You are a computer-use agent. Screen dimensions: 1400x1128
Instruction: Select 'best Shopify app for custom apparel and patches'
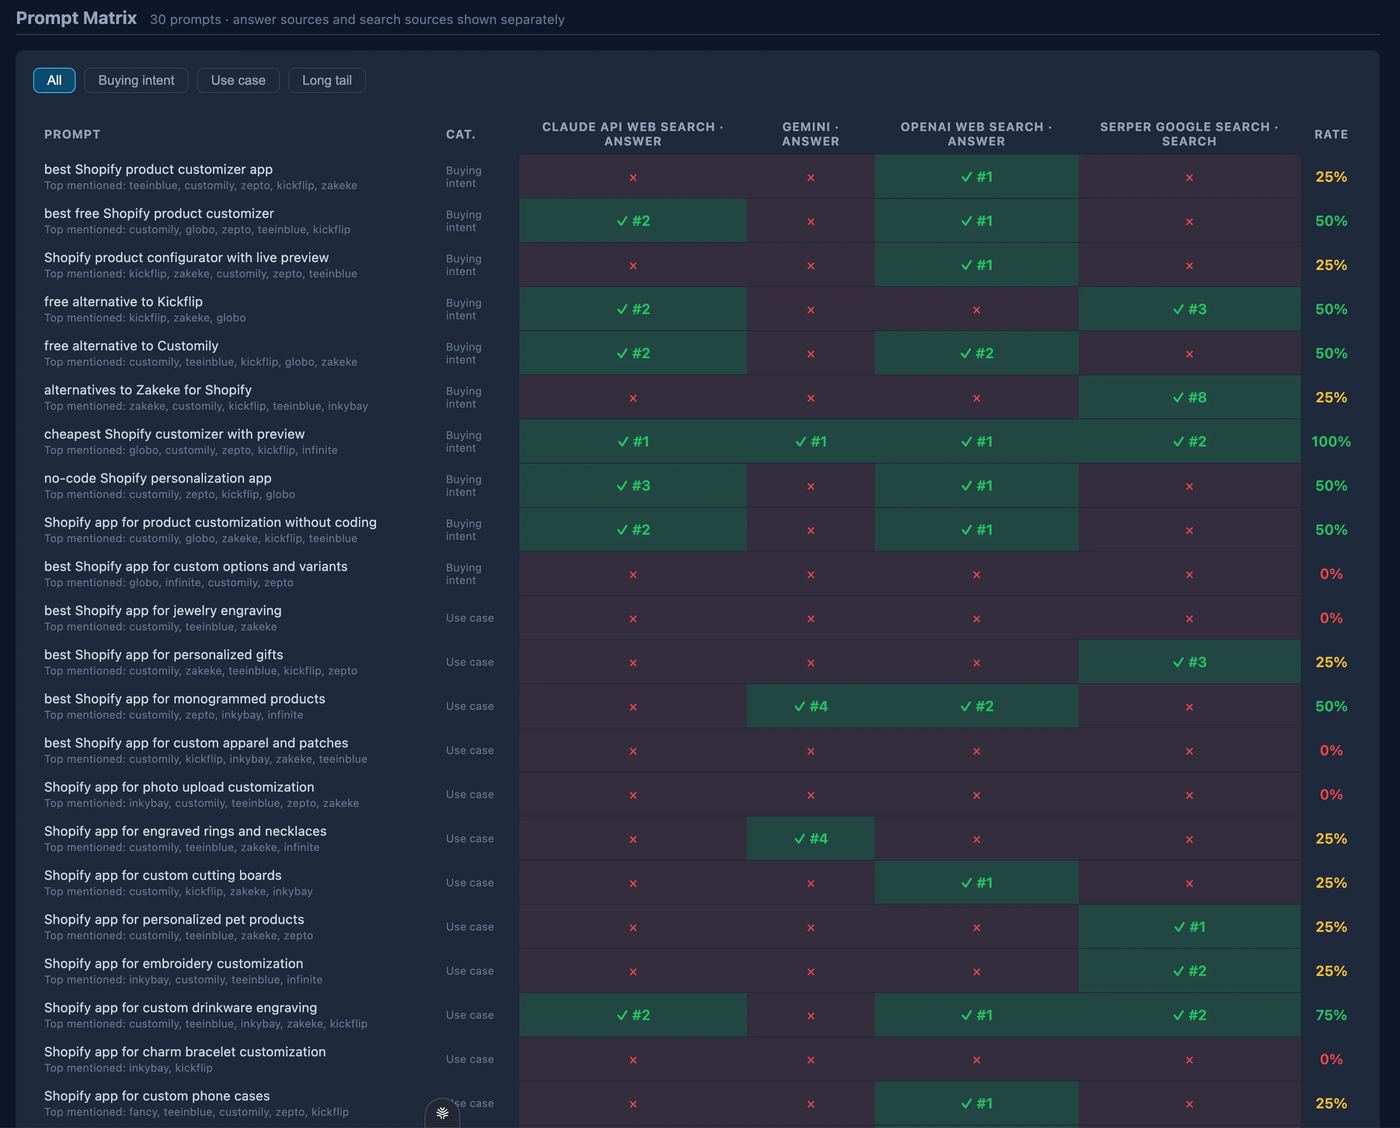pos(196,742)
